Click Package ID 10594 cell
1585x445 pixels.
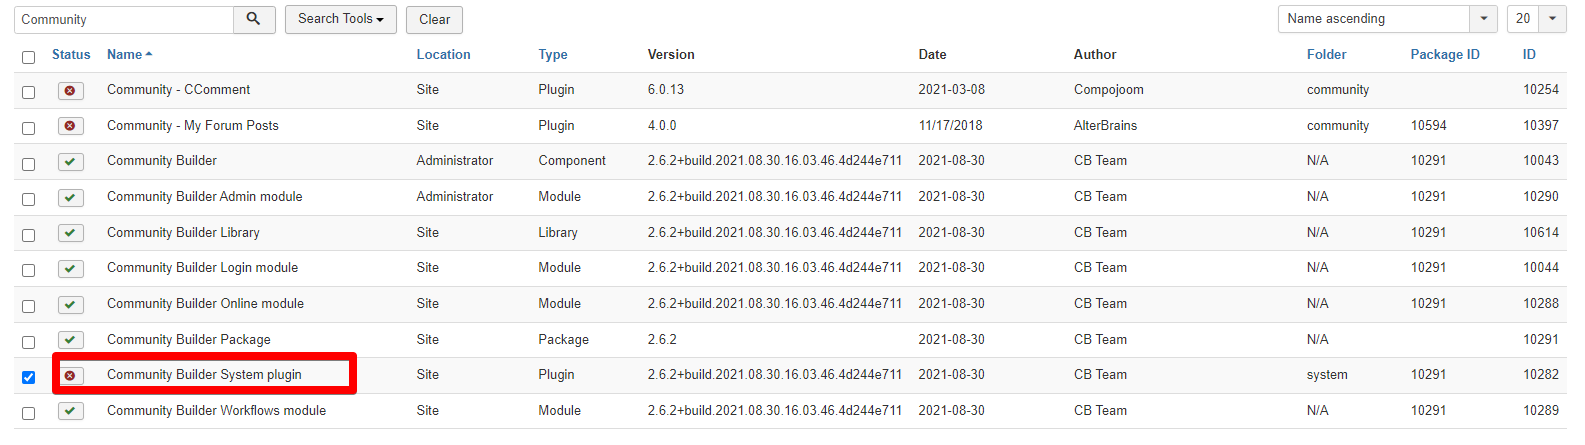click(1428, 125)
